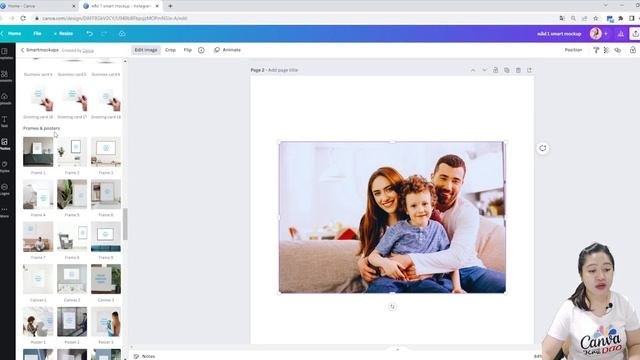Click the rotate handle below the photo
This screenshot has height=360, width=640.
tap(392, 307)
